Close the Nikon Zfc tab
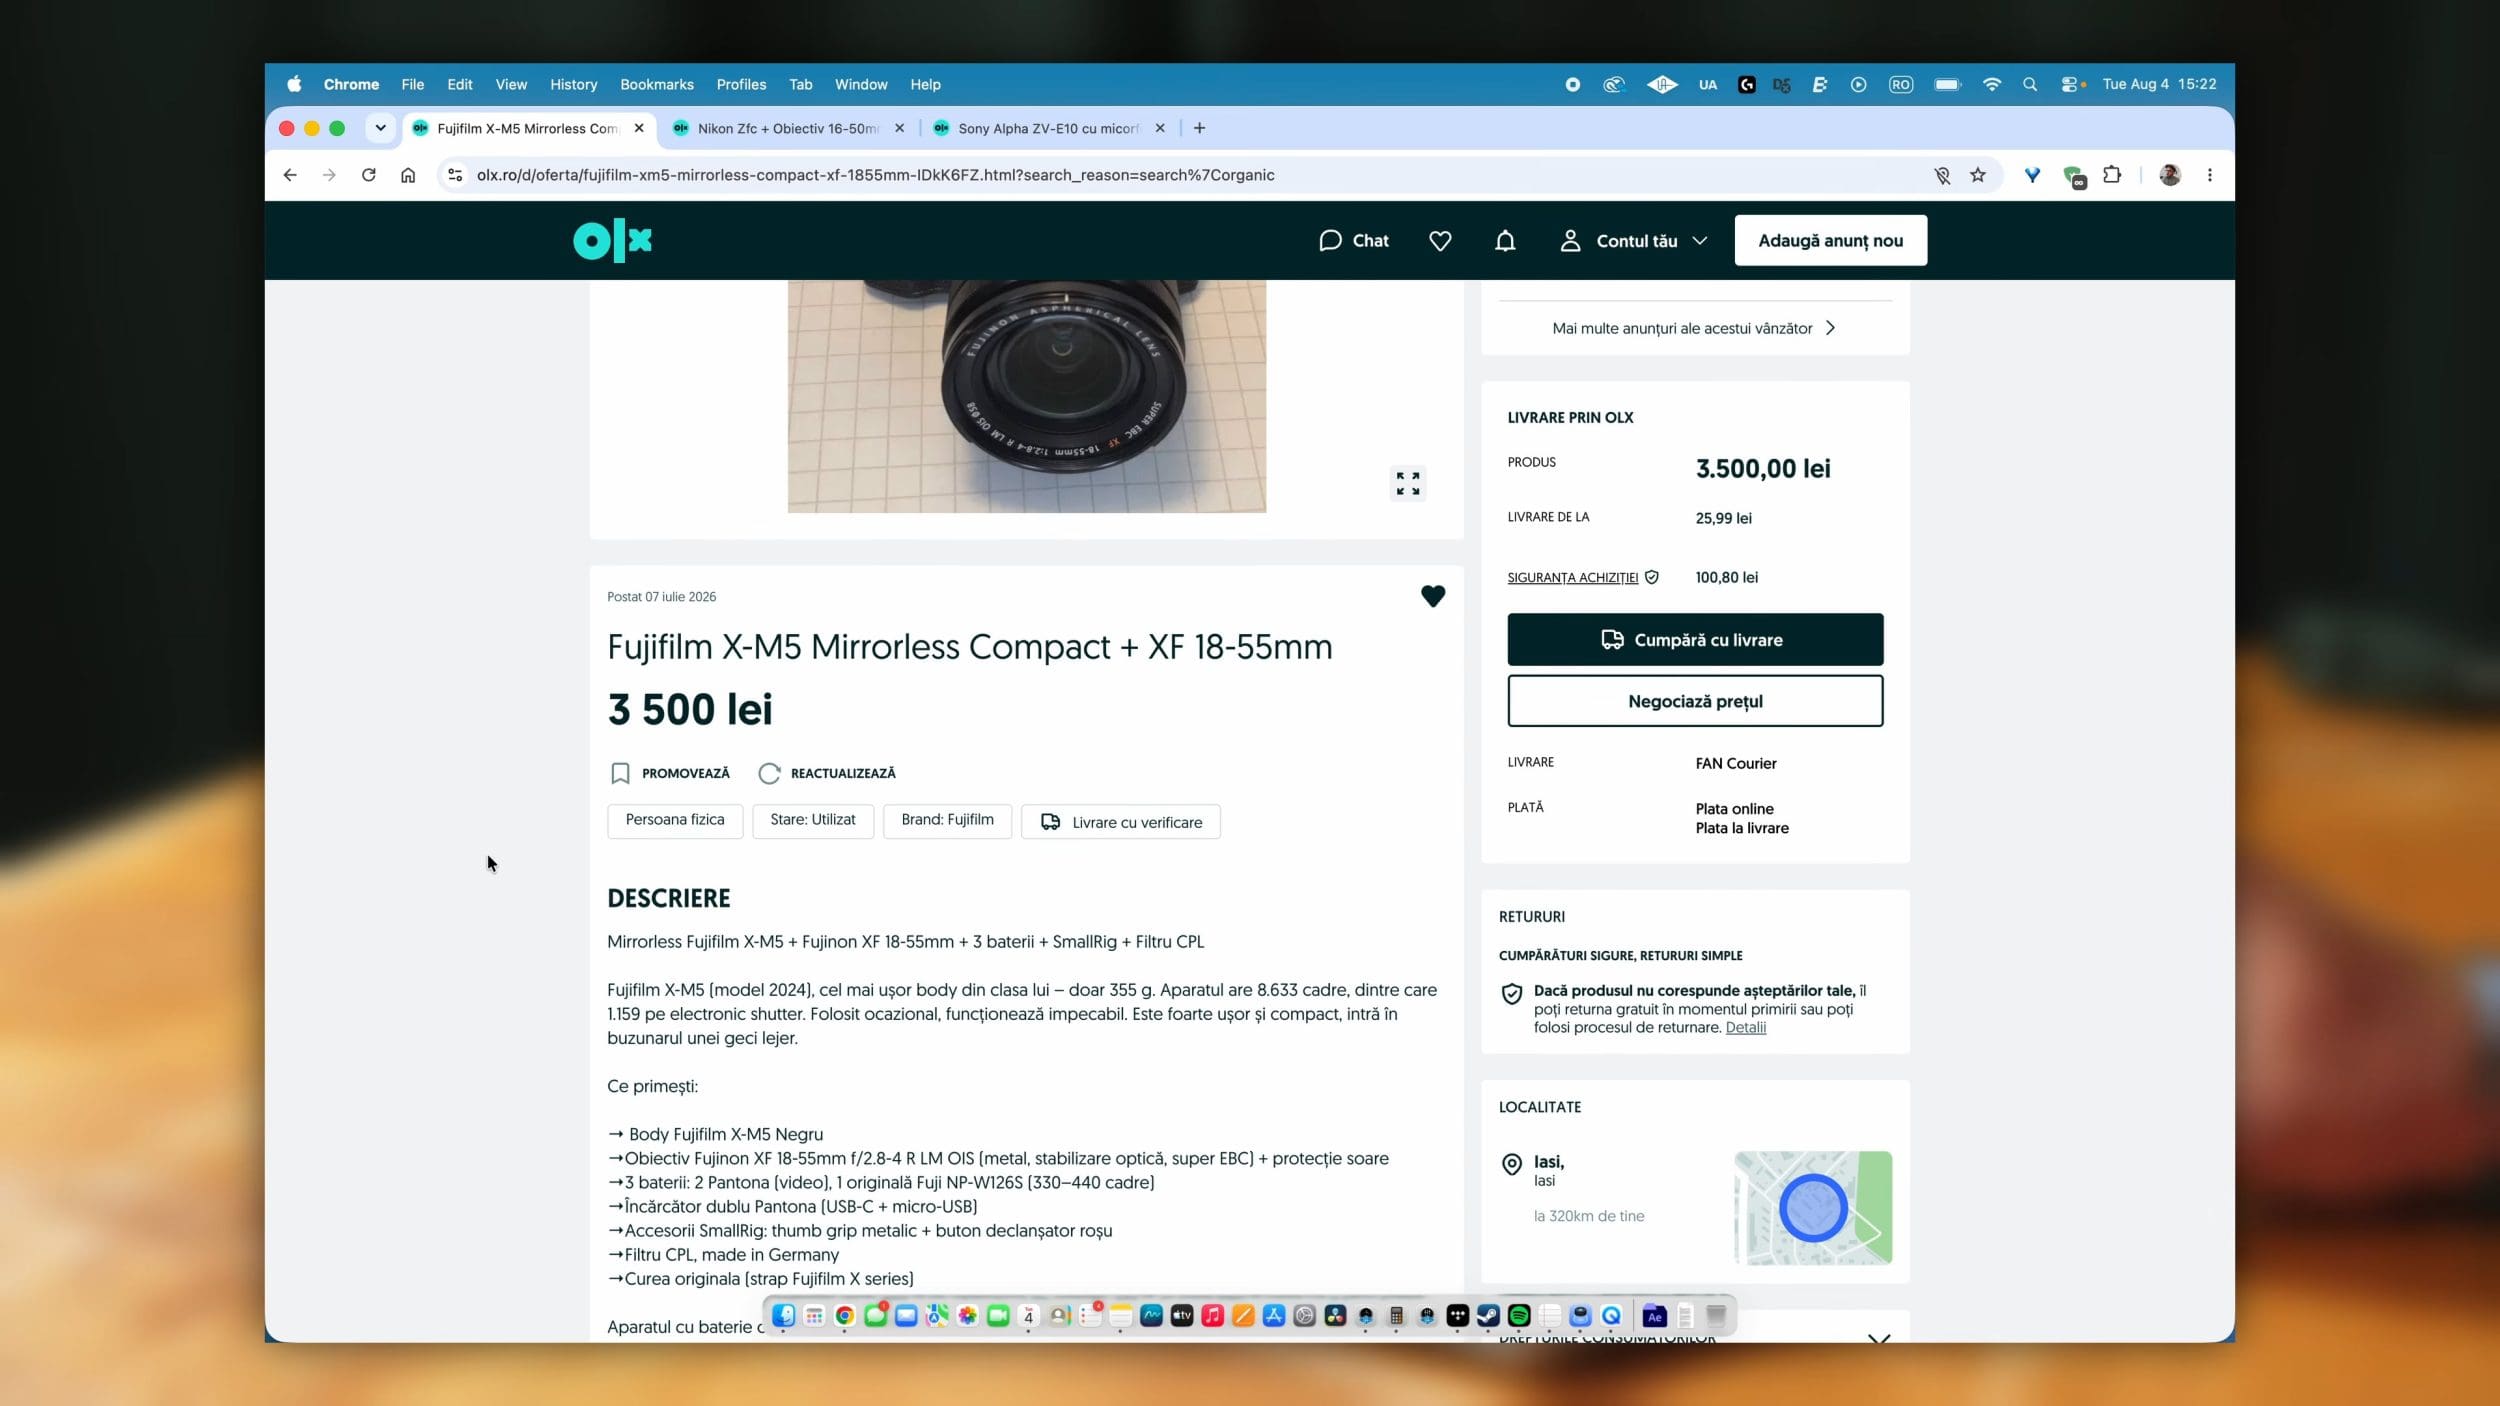The height and width of the screenshot is (1406, 2500). click(x=899, y=128)
